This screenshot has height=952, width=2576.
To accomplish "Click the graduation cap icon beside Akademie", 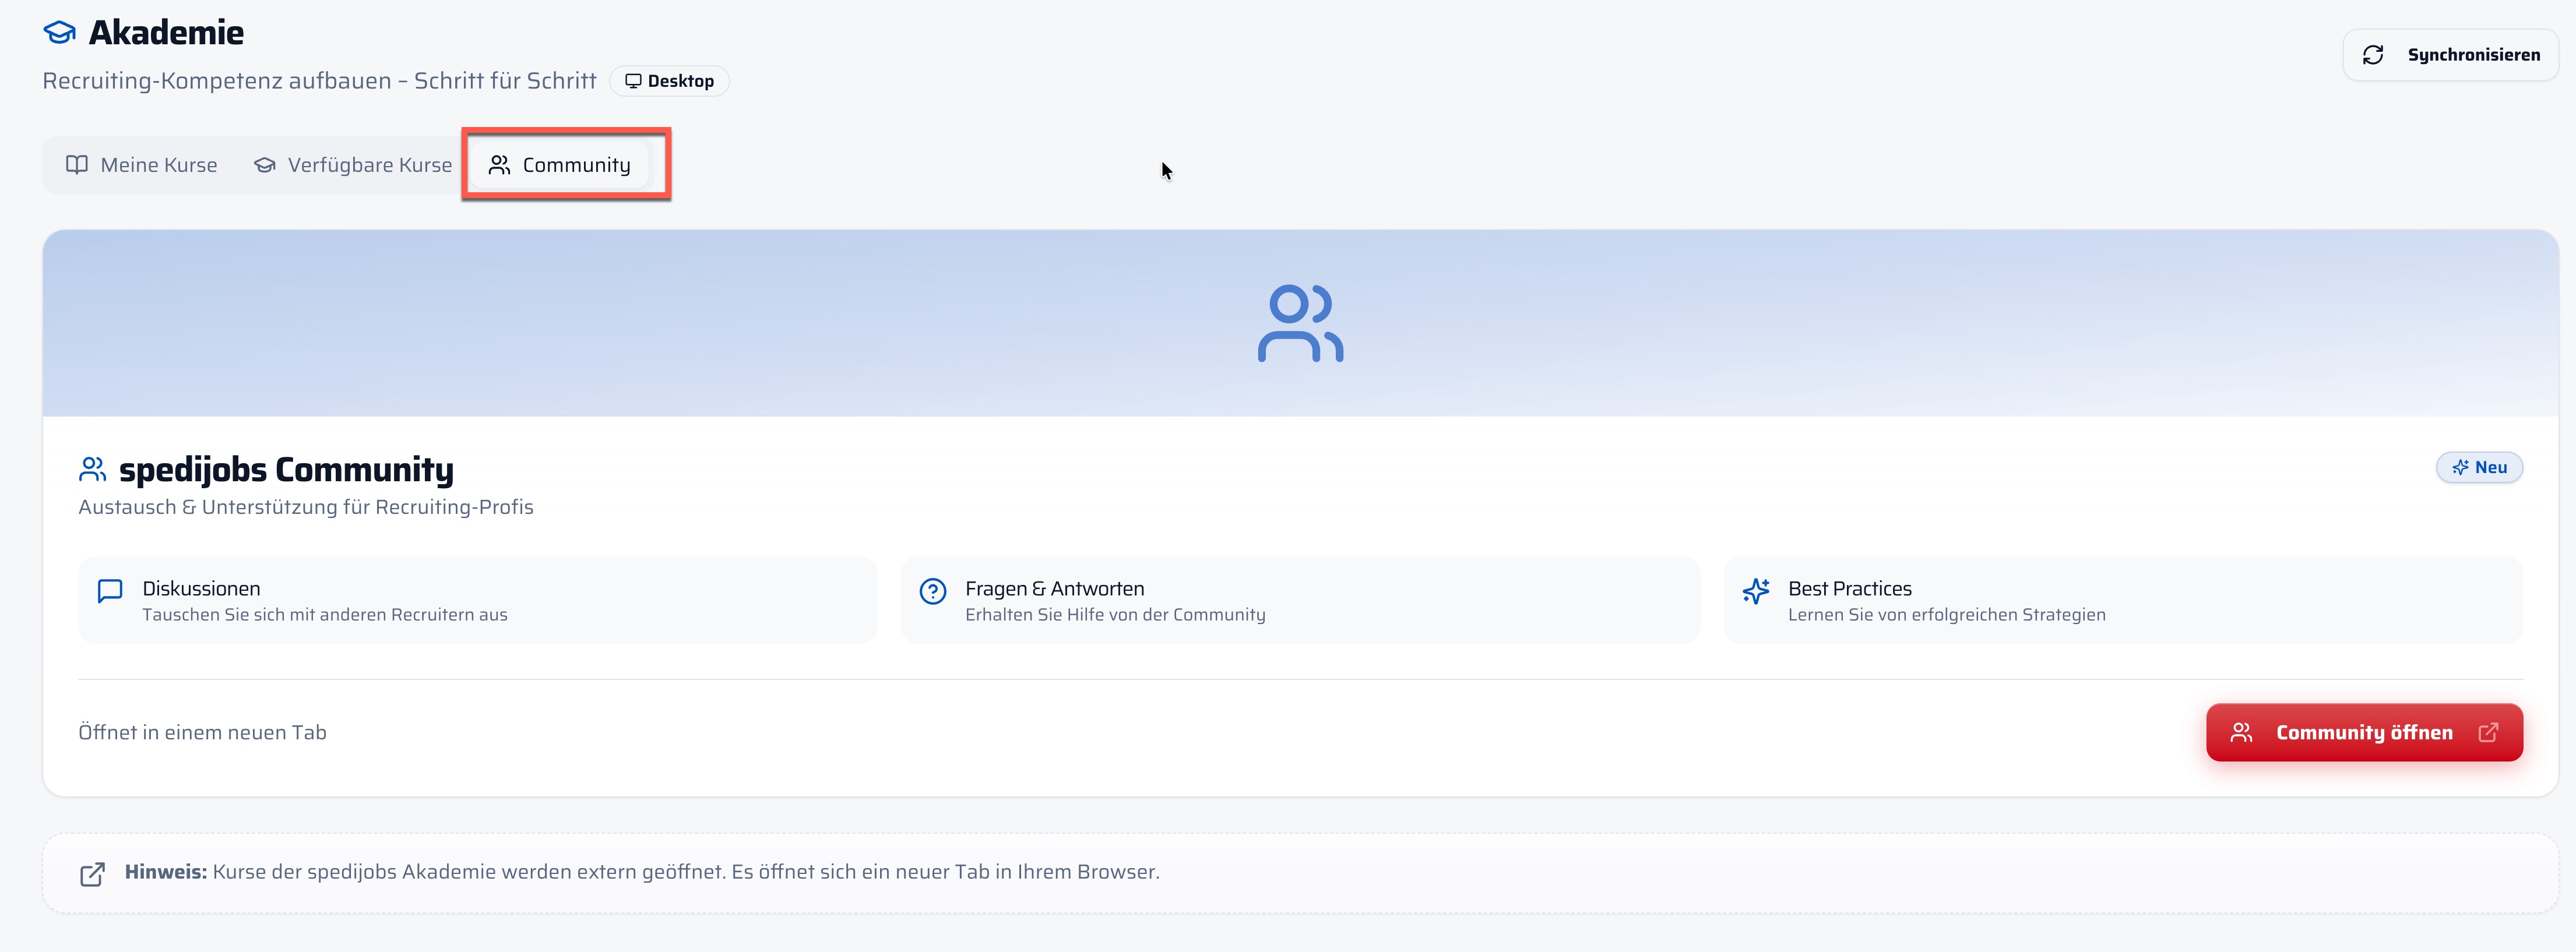I will (60, 33).
